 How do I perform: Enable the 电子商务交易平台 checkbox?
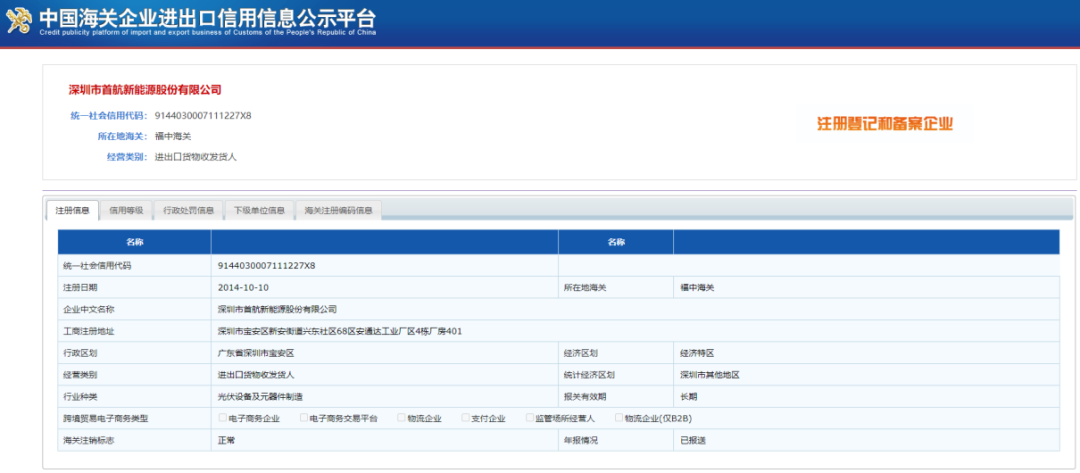coord(304,418)
